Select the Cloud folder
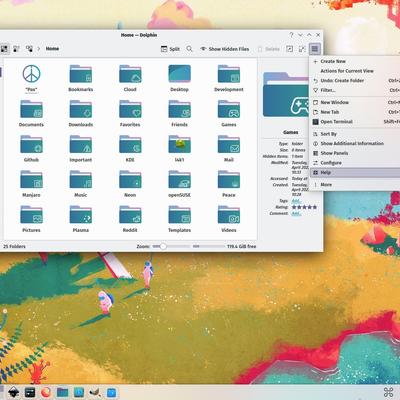 [130, 78]
